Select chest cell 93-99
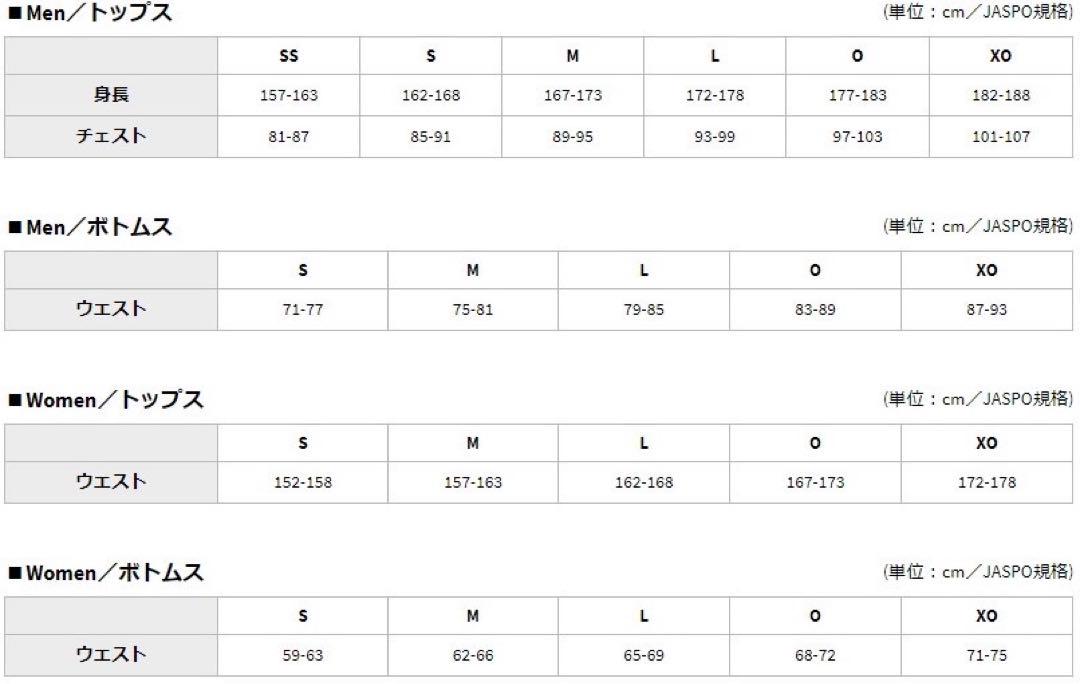Screen dimensions: 1080x684 (x=714, y=136)
